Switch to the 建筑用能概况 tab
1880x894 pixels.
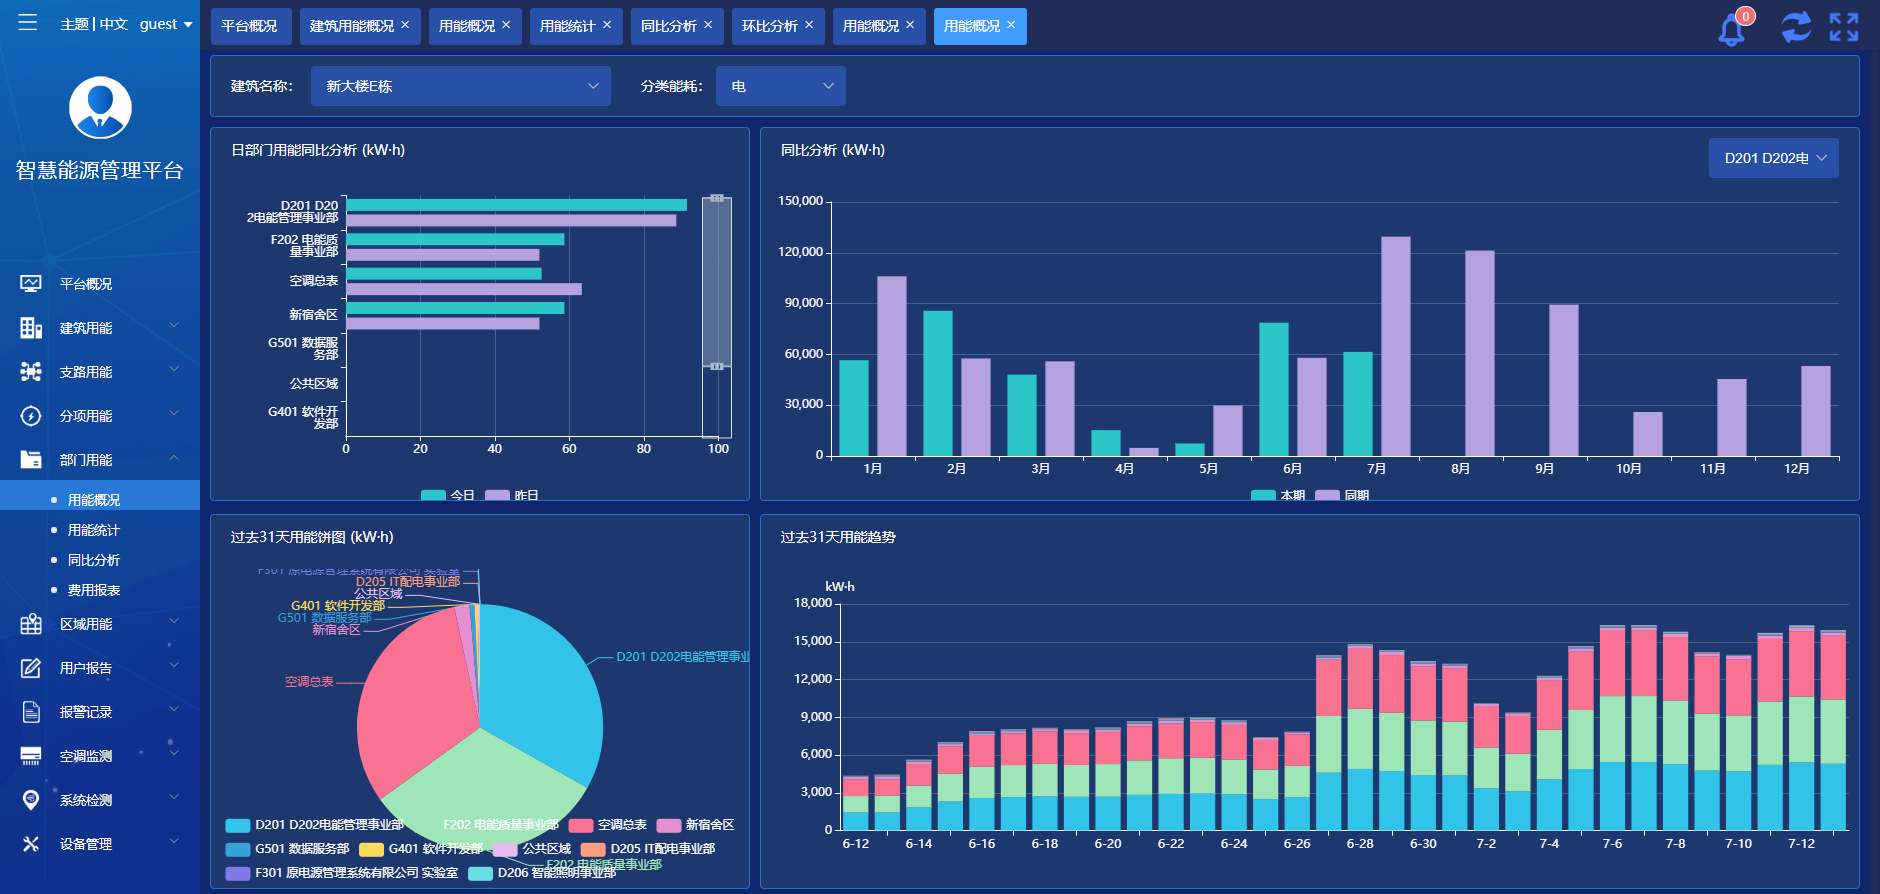point(351,26)
